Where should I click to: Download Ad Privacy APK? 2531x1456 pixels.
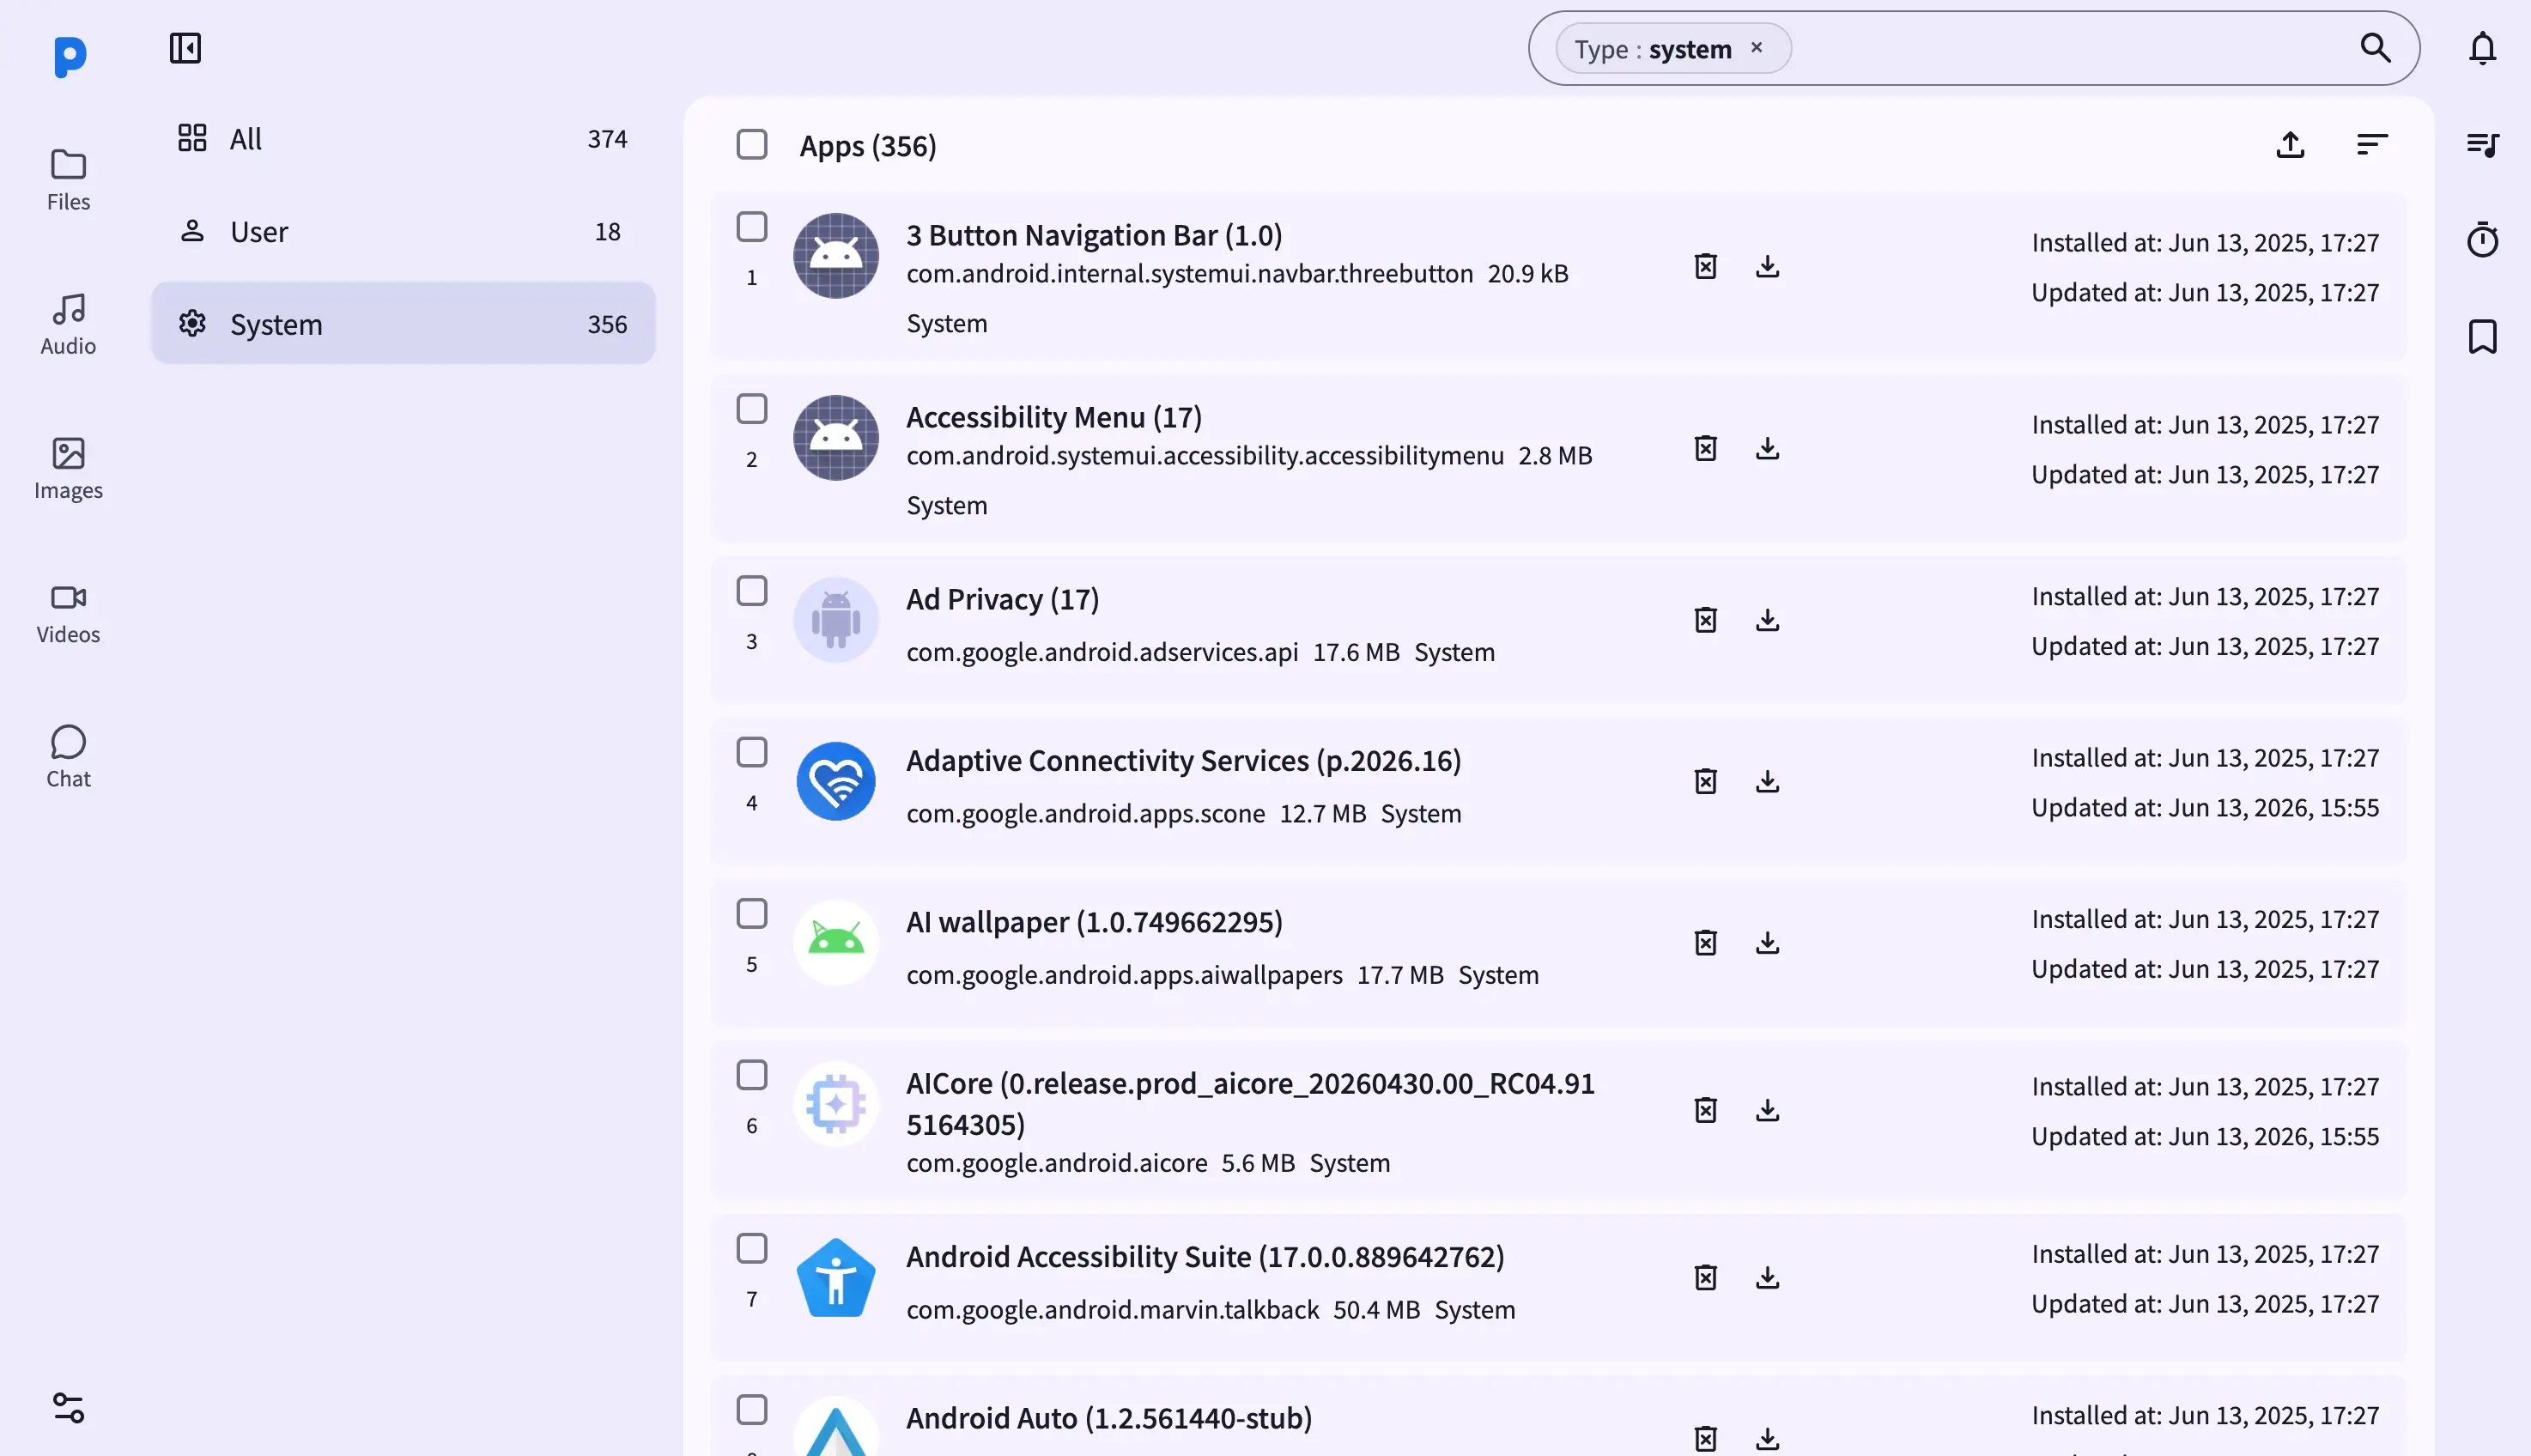pyautogui.click(x=1767, y=620)
